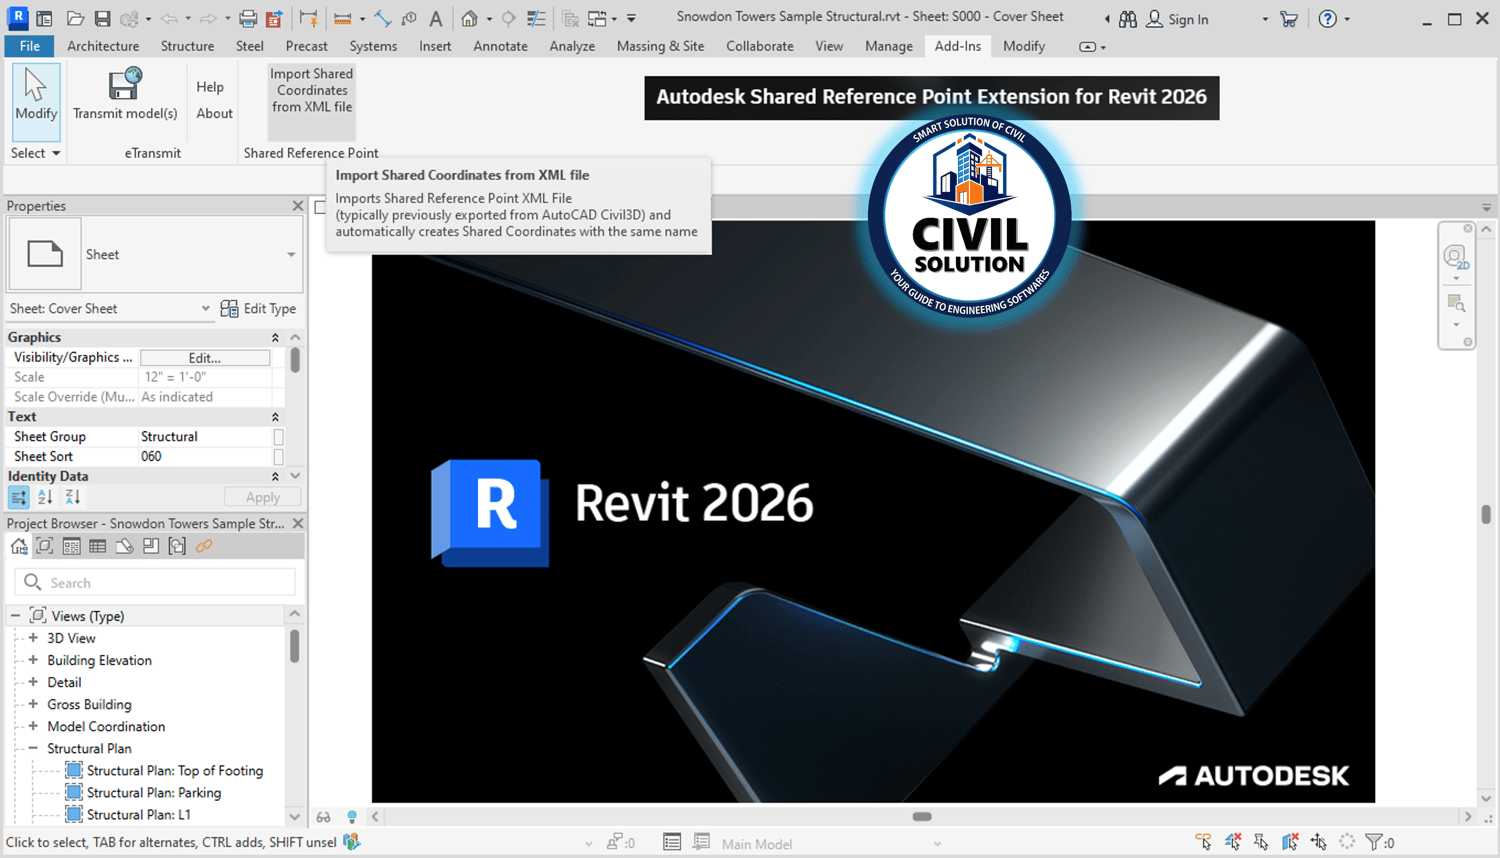Sort properties A to Z
The height and width of the screenshot is (858, 1500).
point(45,497)
